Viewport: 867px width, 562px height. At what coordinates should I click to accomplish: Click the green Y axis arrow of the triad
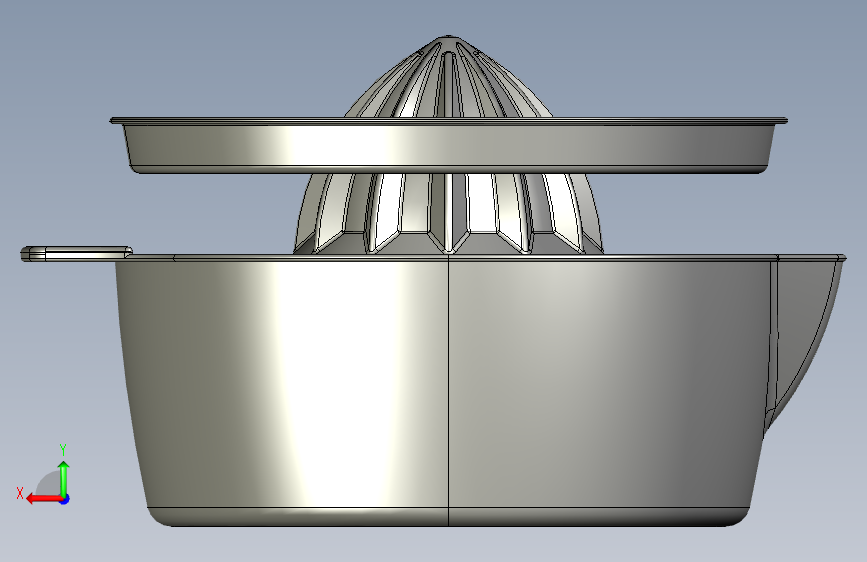(x=64, y=478)
